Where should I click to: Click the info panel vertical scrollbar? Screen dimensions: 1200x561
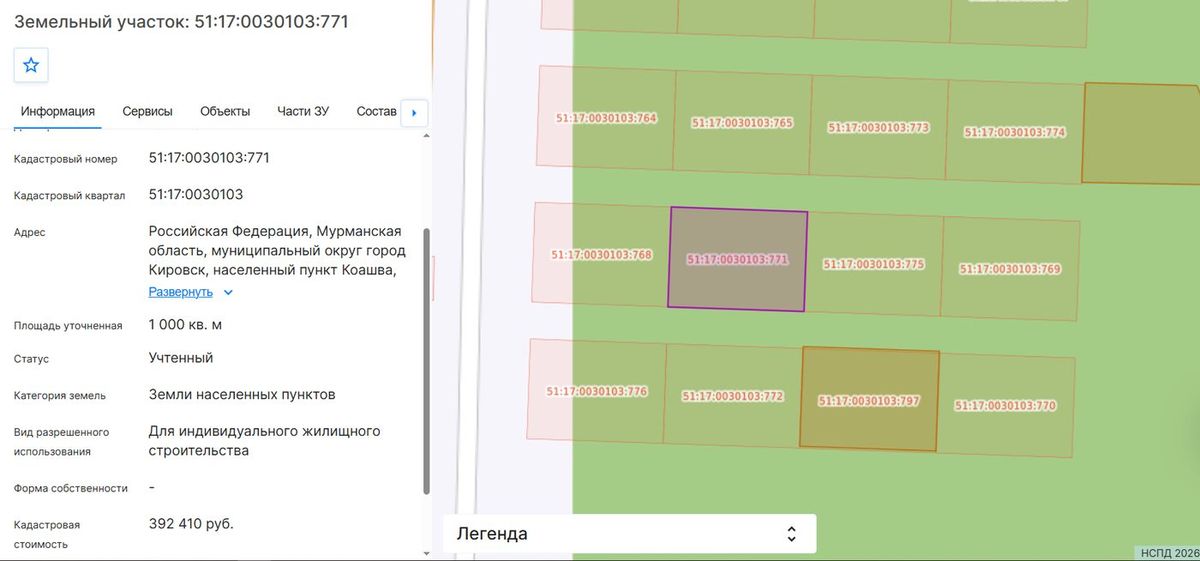(x=427, y=360)
